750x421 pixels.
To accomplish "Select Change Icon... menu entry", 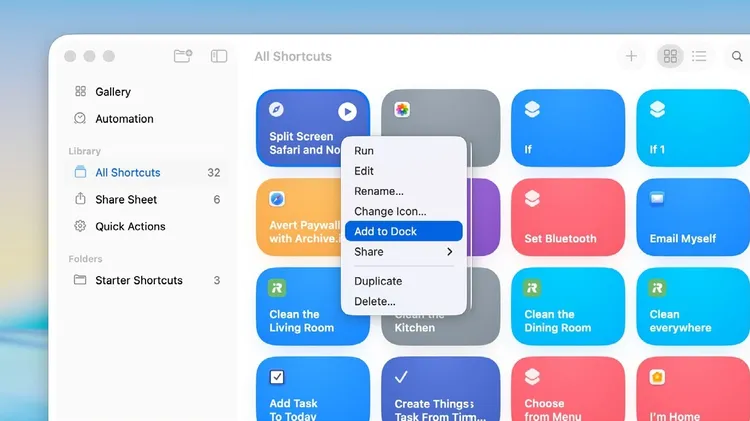I will point(390,212).
